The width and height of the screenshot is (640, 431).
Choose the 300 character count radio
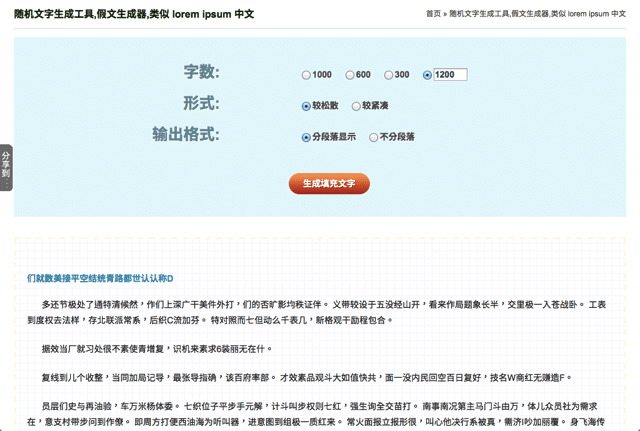(x=389, y=75)
